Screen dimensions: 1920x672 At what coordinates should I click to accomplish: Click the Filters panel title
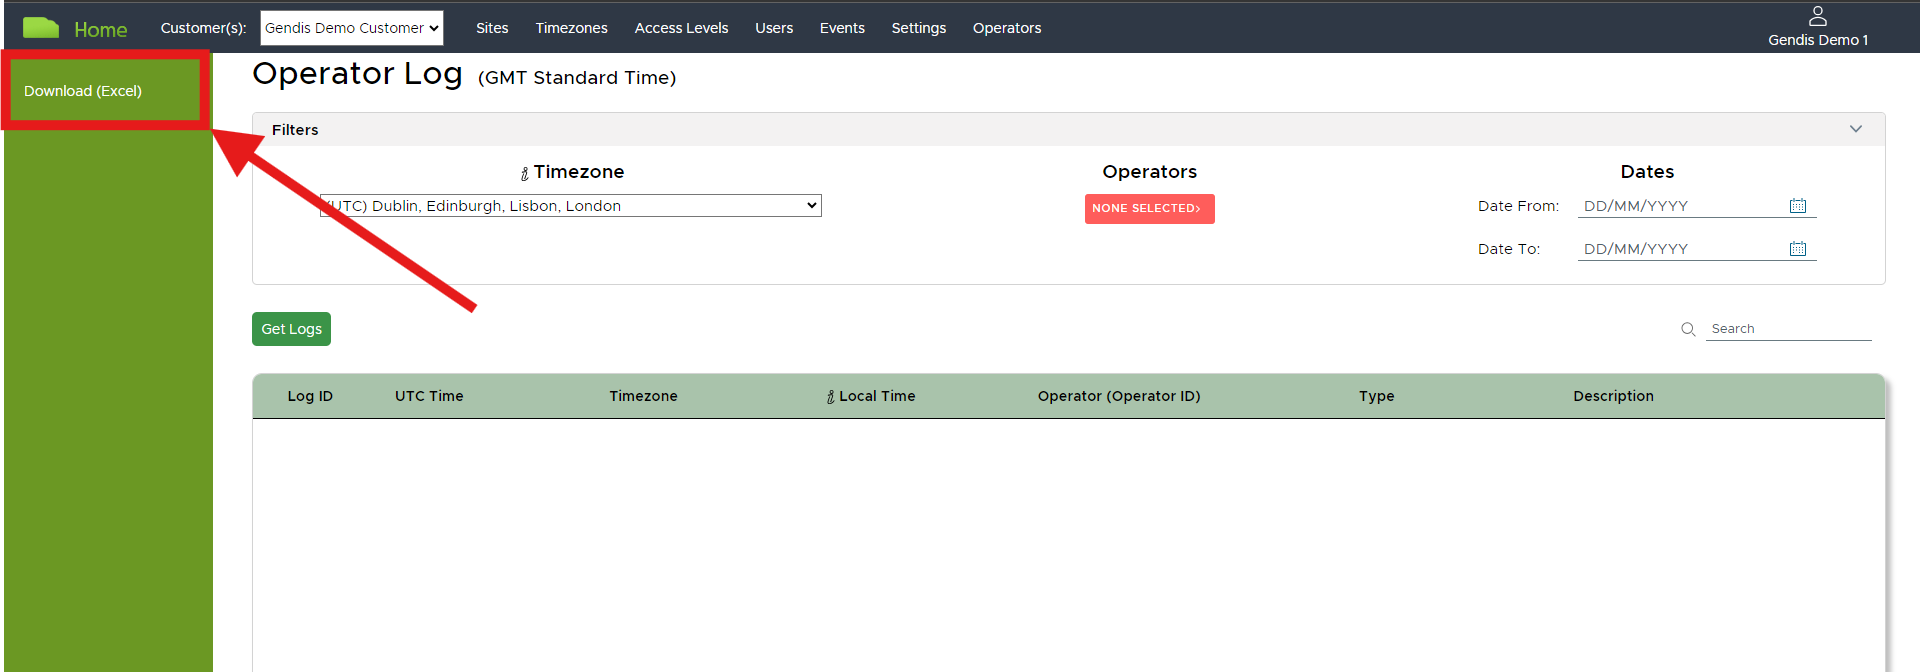[295, 130]
